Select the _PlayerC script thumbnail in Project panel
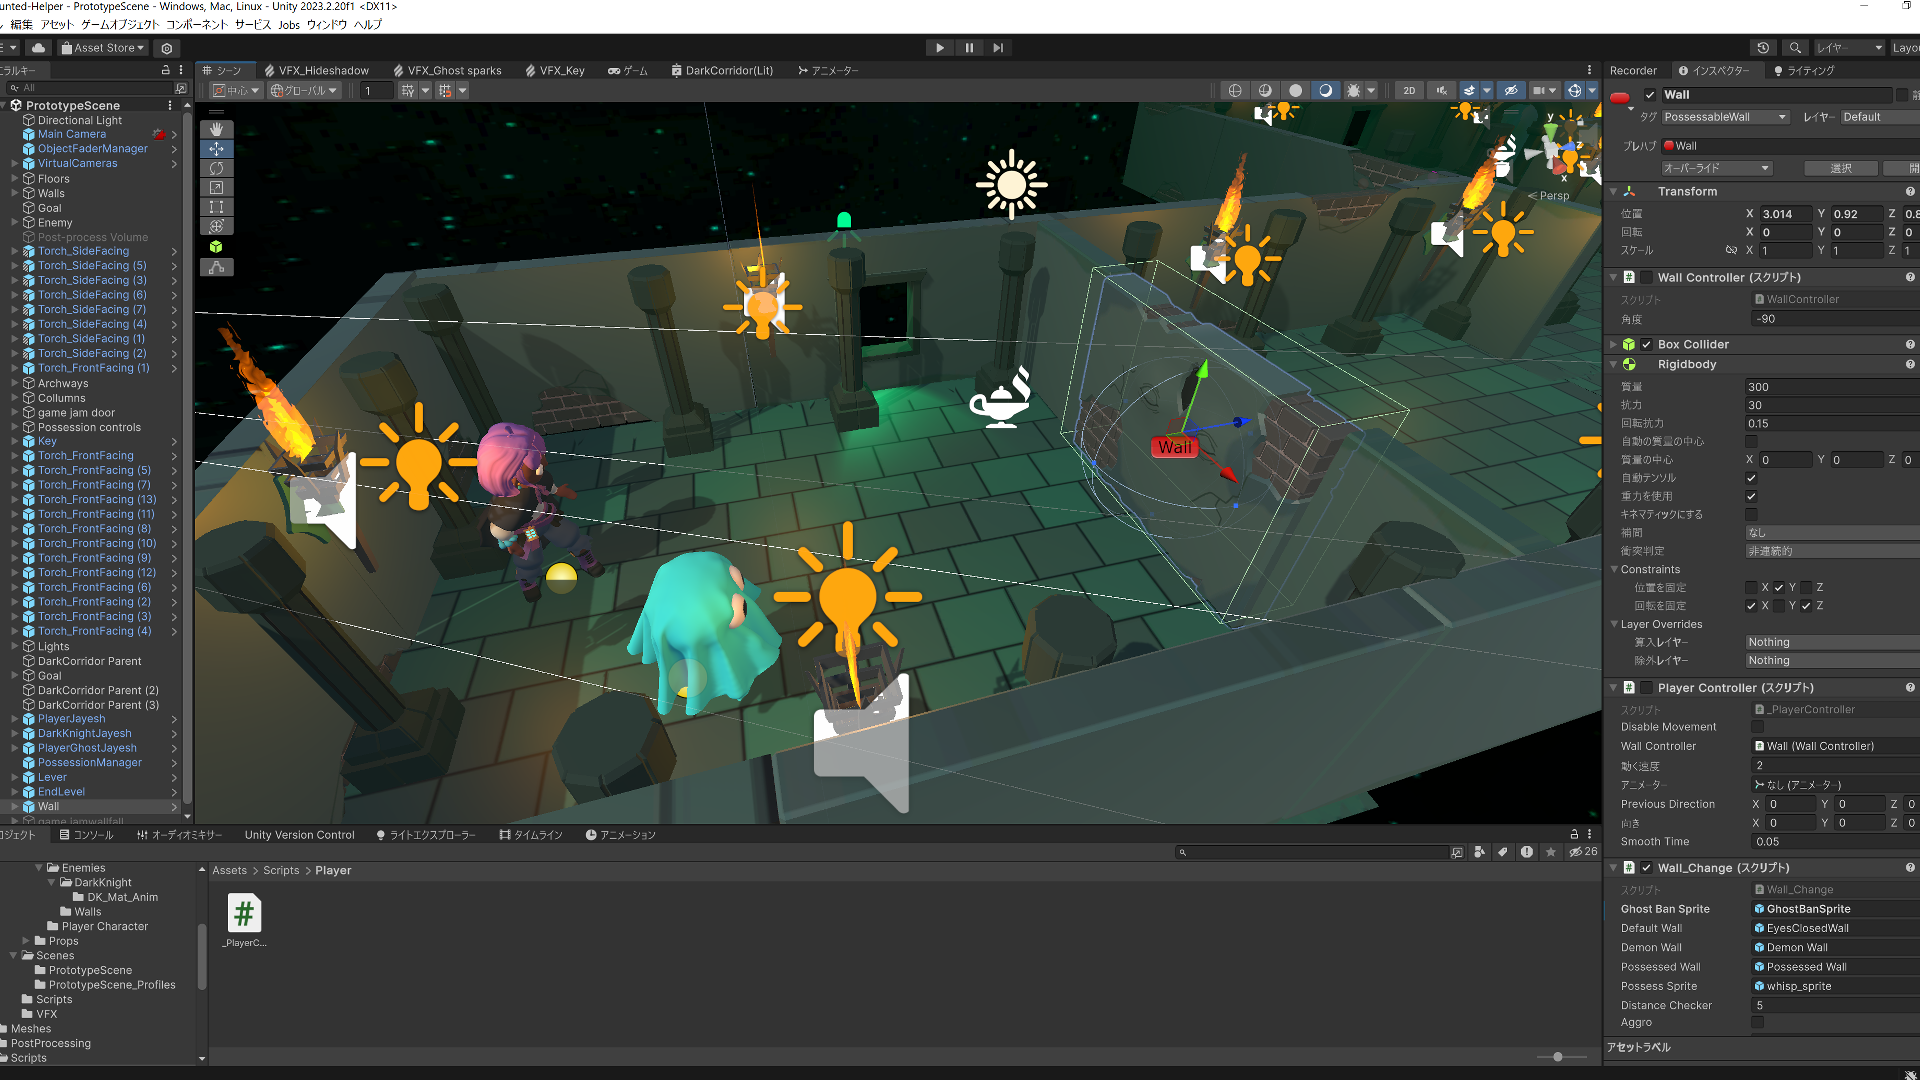Image resolution: width=1920 pixels, height=1080 pixels. [244, 912]
